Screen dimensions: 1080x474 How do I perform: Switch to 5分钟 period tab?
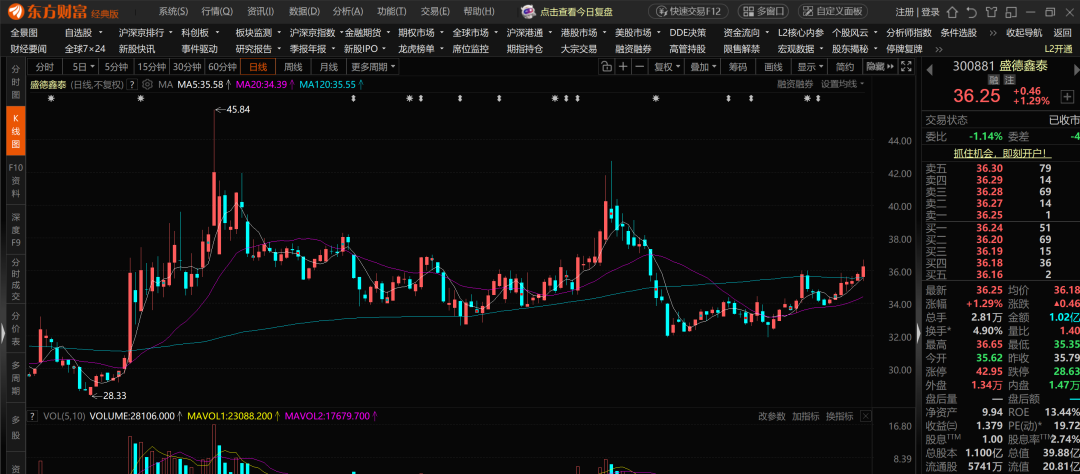[116, 67]
